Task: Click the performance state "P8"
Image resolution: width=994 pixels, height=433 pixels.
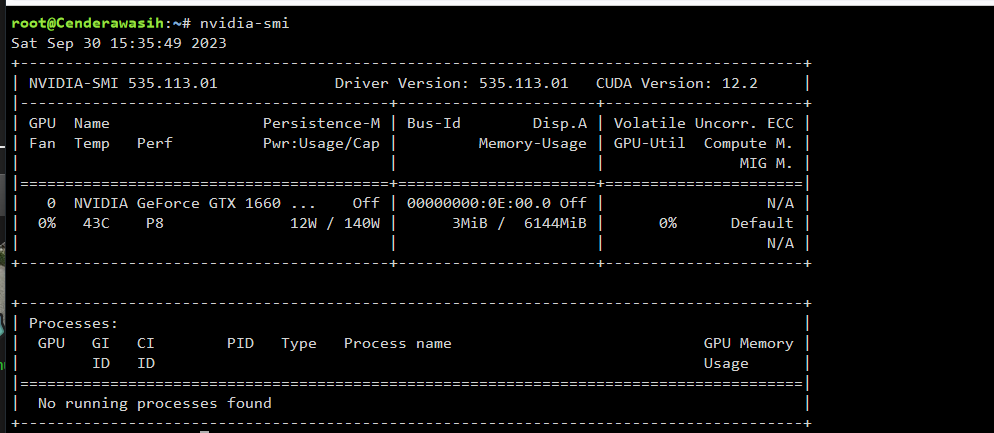Action: pos(155,223)
